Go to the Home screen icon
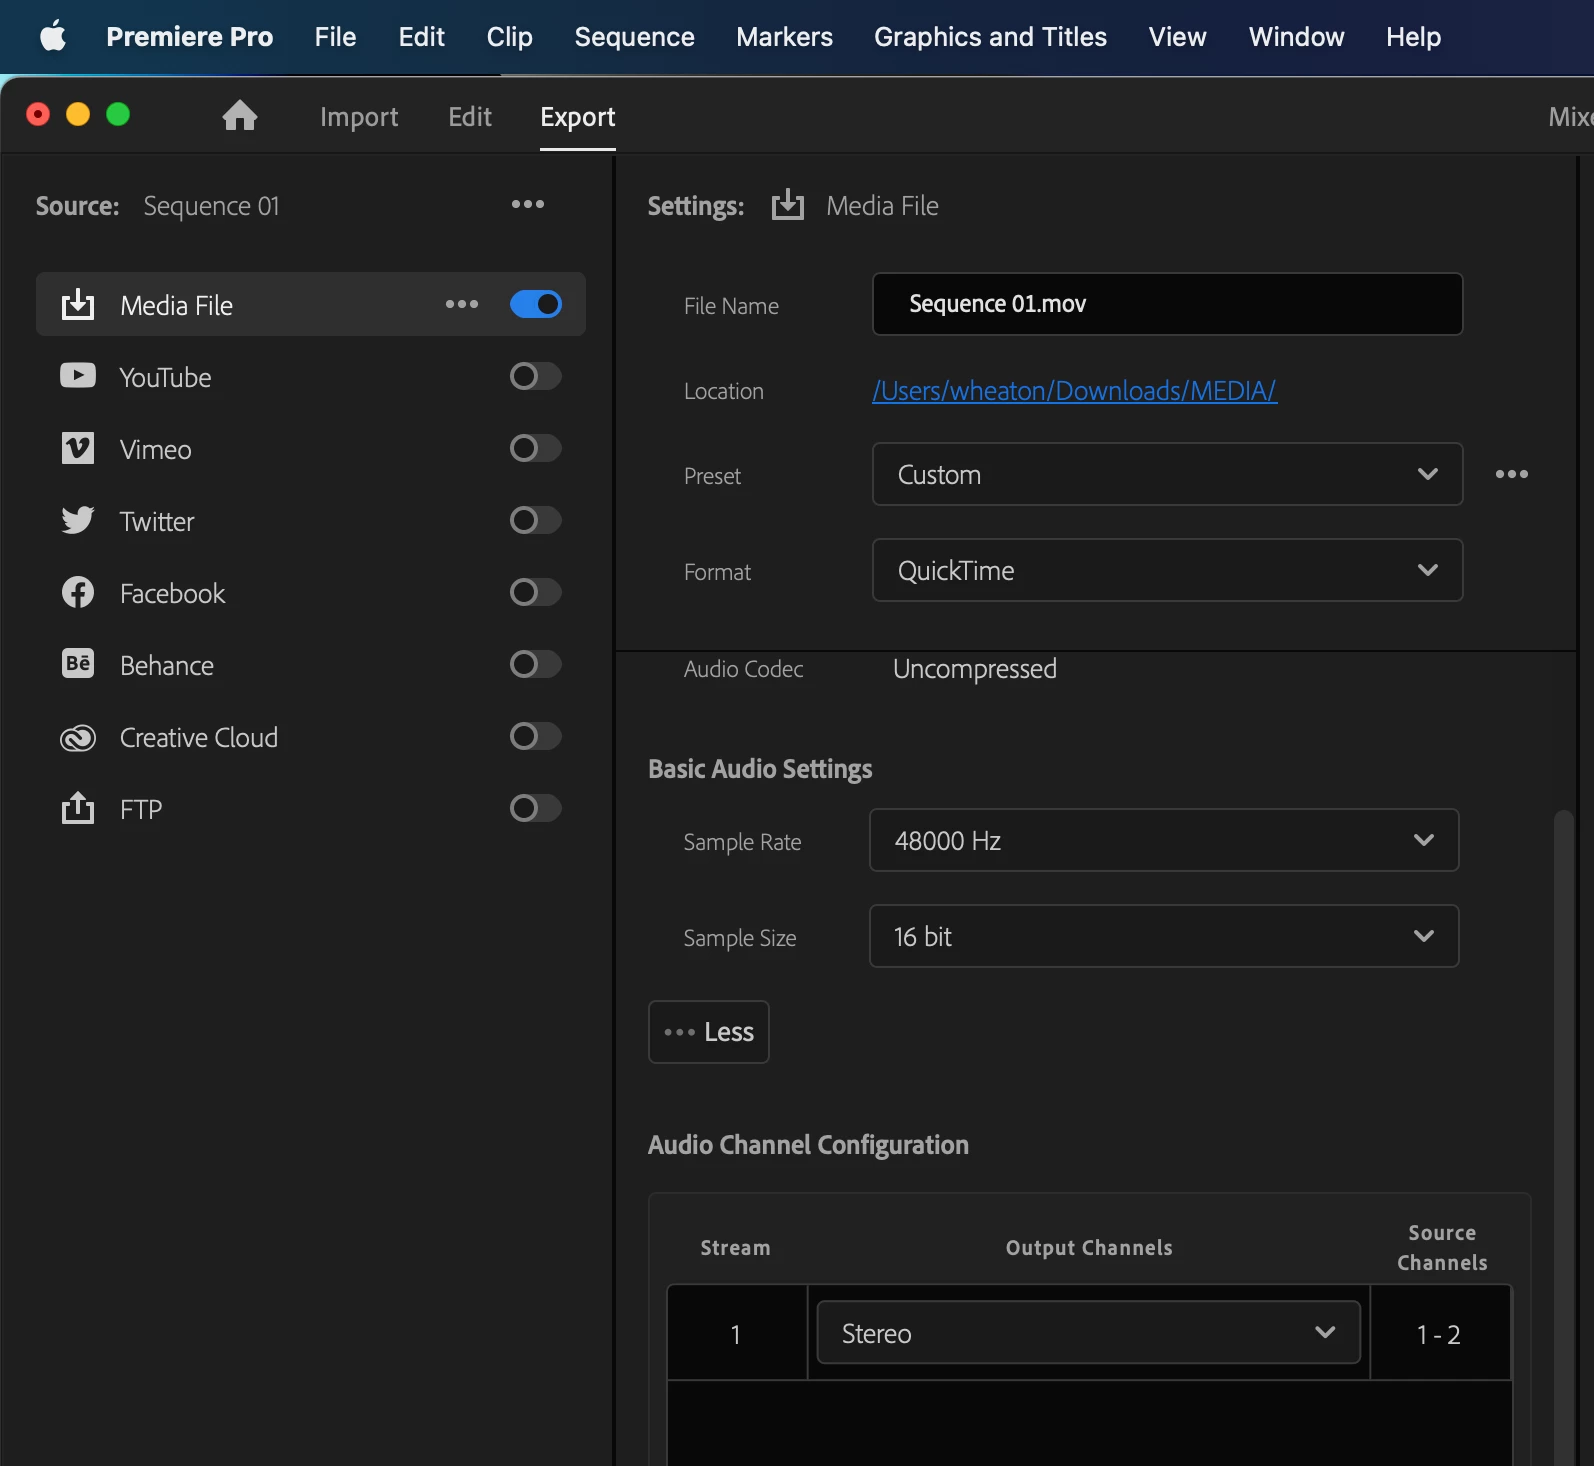 (x=240, y=116)
